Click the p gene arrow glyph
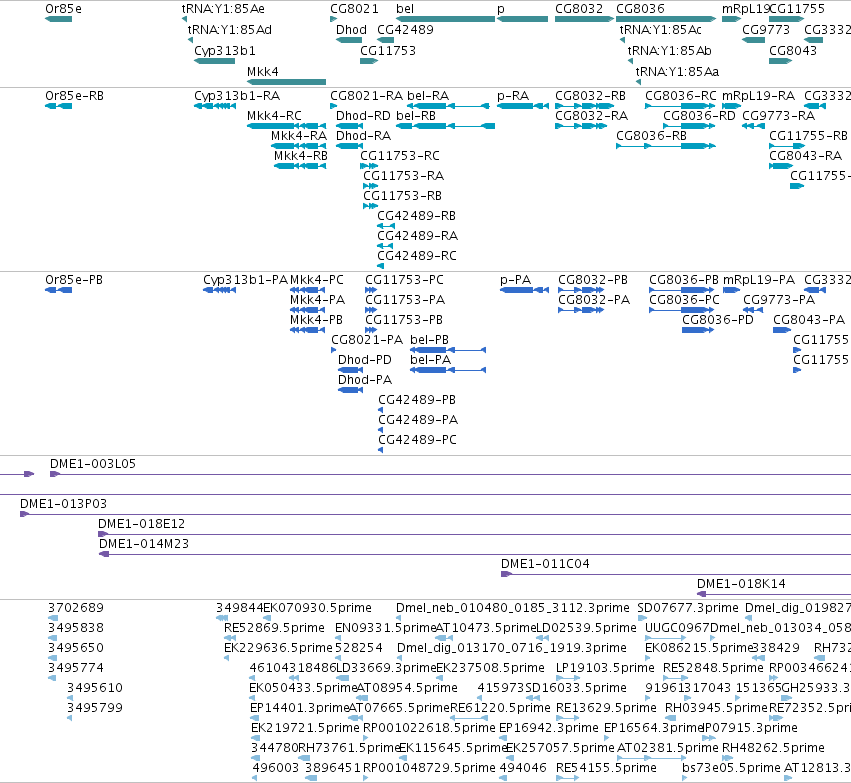This screenshot has height=783, width=851. (522, 19)
